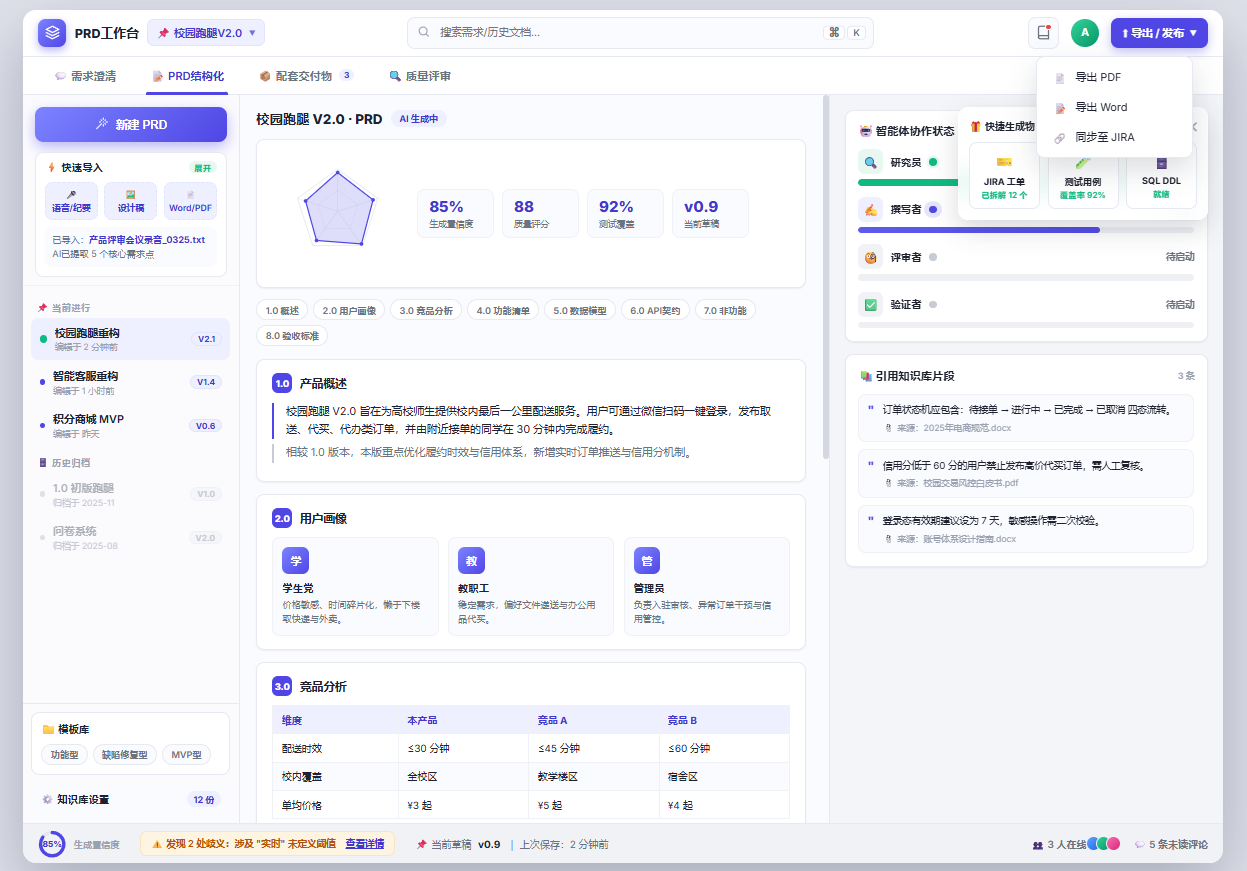Jump to the 6.0 API契约 section chip
This screenshot has height=871, width=1247.
[655, 310]
